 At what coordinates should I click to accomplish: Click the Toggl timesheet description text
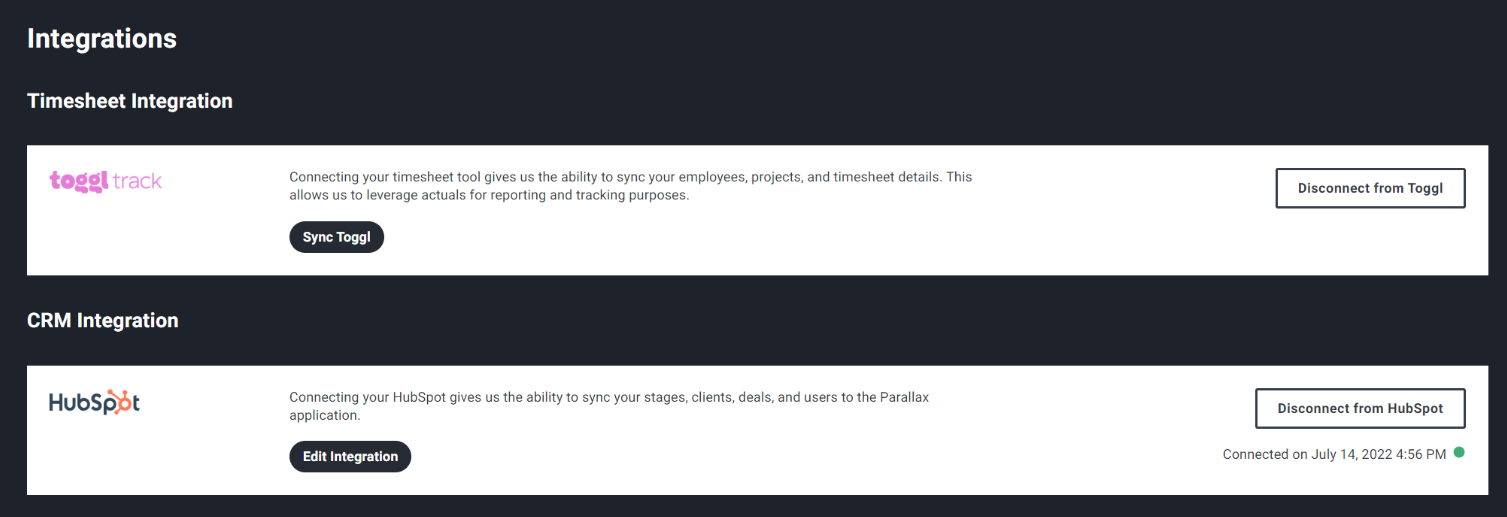tap(630, 186)
